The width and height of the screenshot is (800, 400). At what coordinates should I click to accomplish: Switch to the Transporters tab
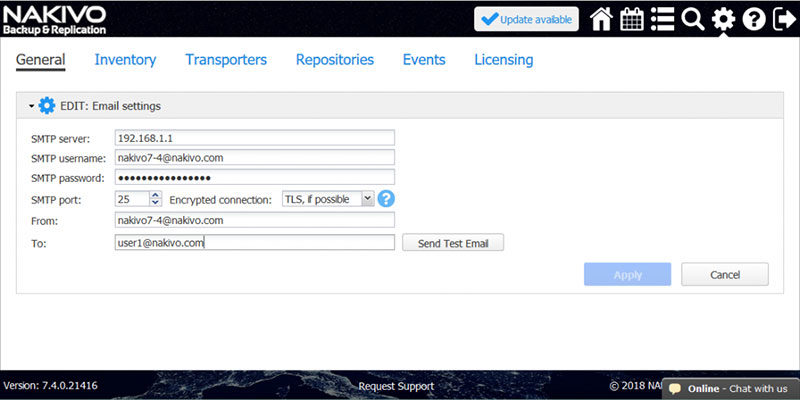(x=226, y=60)
